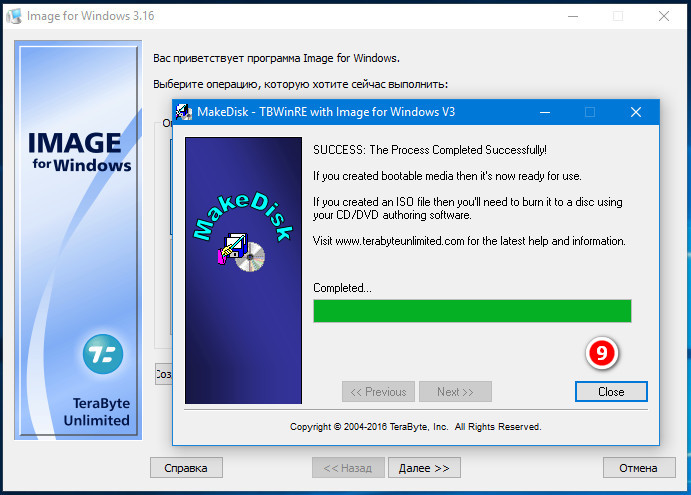691x495 pixels.
Task: Click the MakeDisk dialog title text
Action: 326,112
